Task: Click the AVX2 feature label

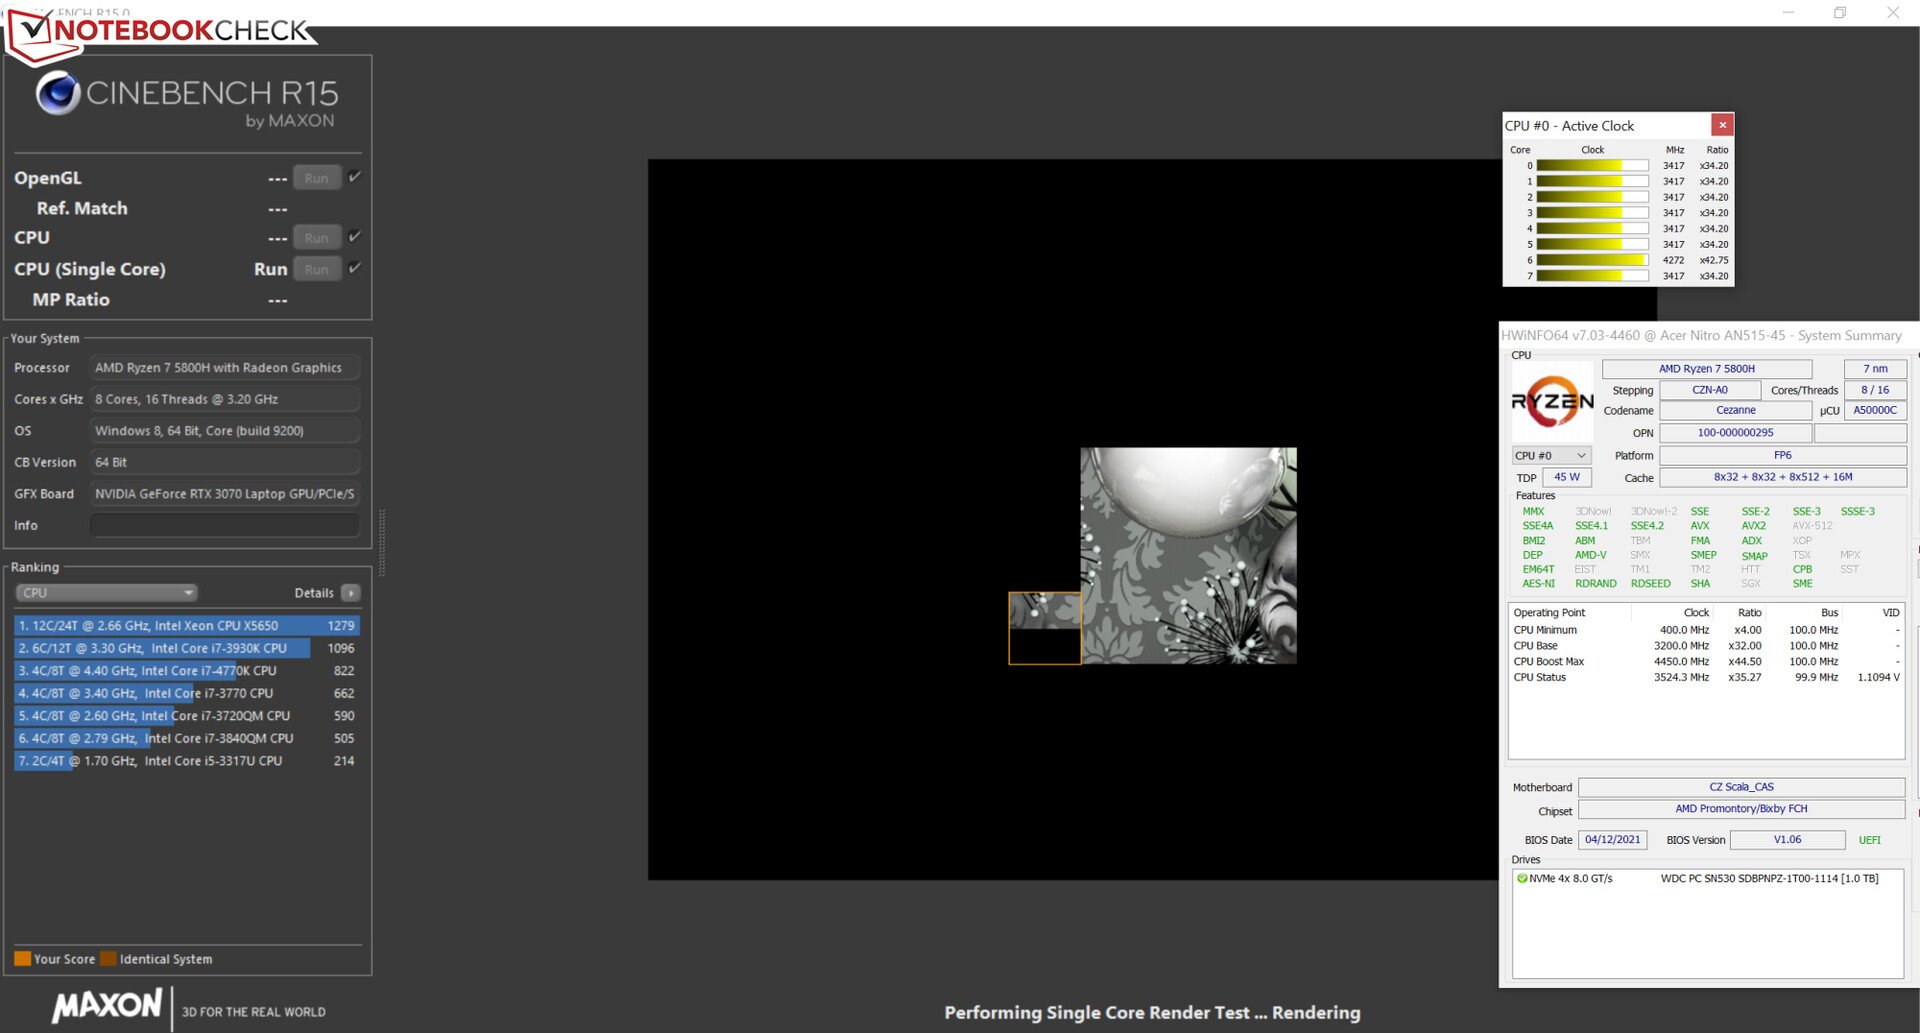Action: 1753,526
